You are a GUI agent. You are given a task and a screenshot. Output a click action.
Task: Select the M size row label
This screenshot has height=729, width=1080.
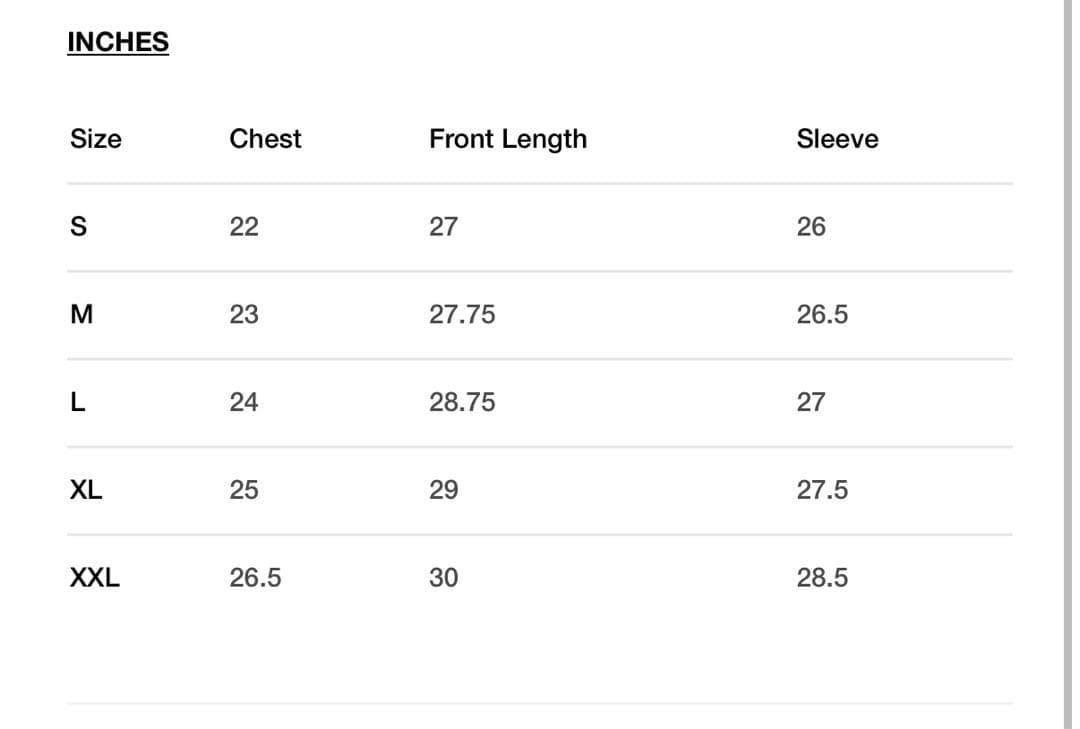(x=81, y=315)
